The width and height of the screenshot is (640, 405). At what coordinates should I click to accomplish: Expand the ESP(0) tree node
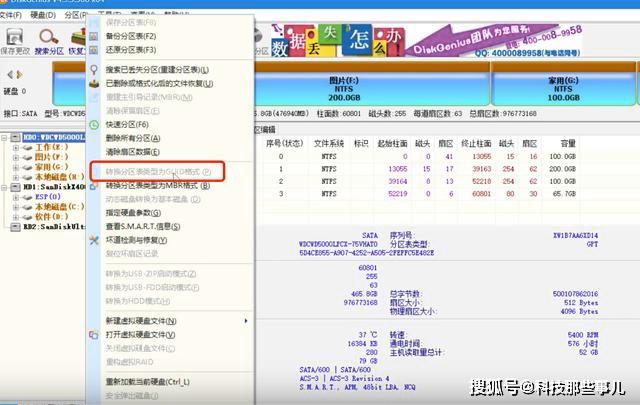[16, 197]
